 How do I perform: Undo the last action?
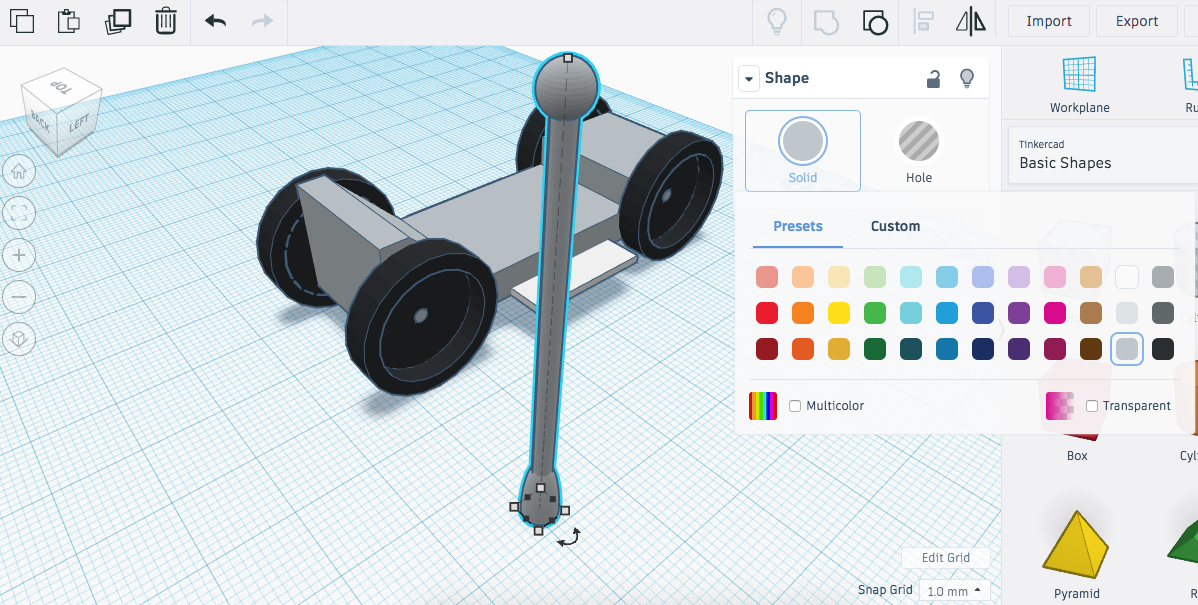[x=215, y=21]
